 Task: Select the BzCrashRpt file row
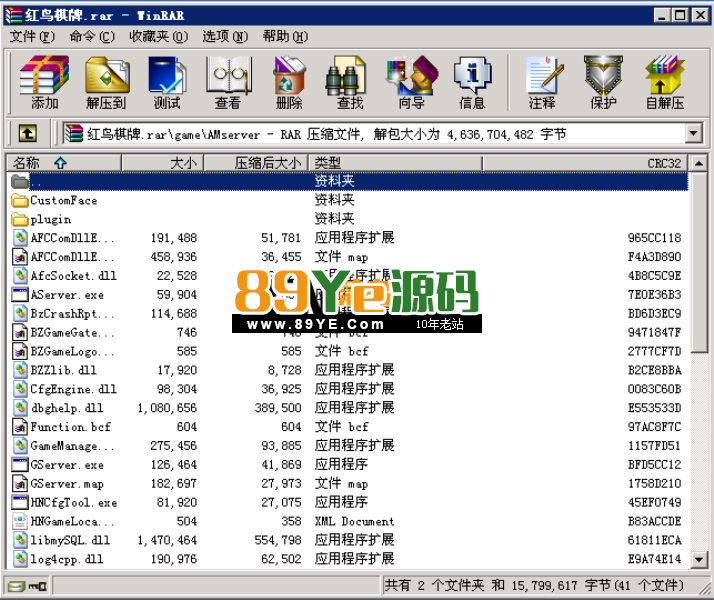point(349,314)
